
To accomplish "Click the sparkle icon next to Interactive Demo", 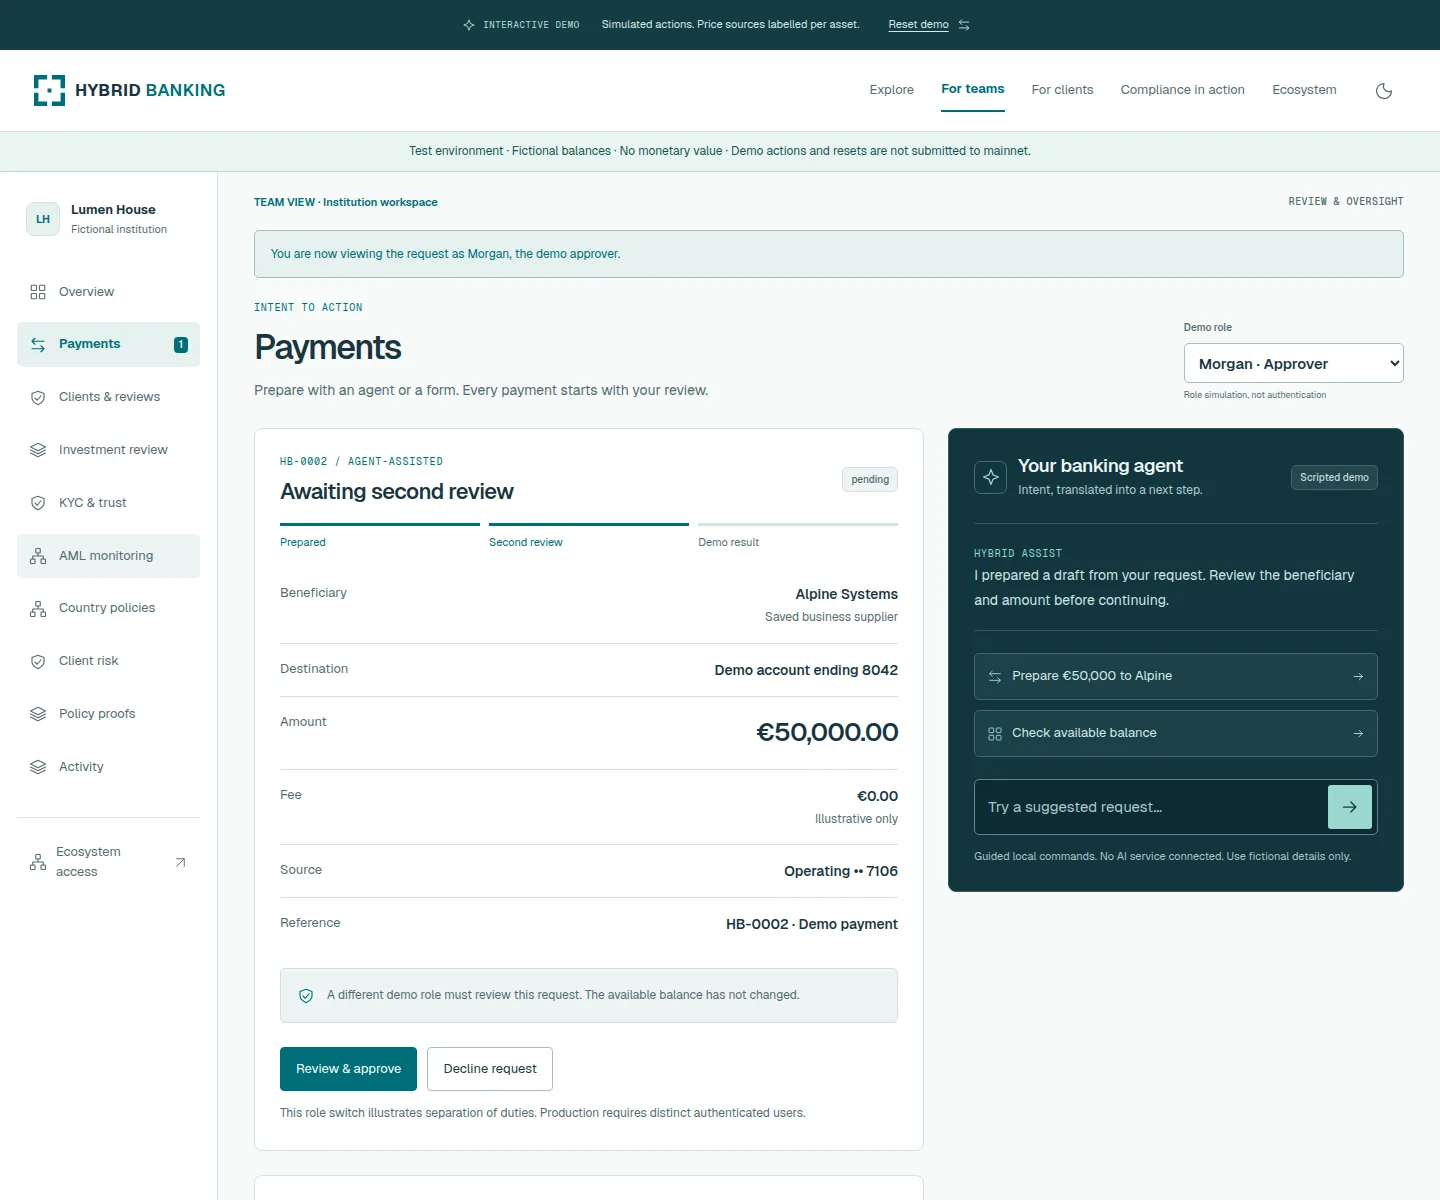I will (469, 25).
